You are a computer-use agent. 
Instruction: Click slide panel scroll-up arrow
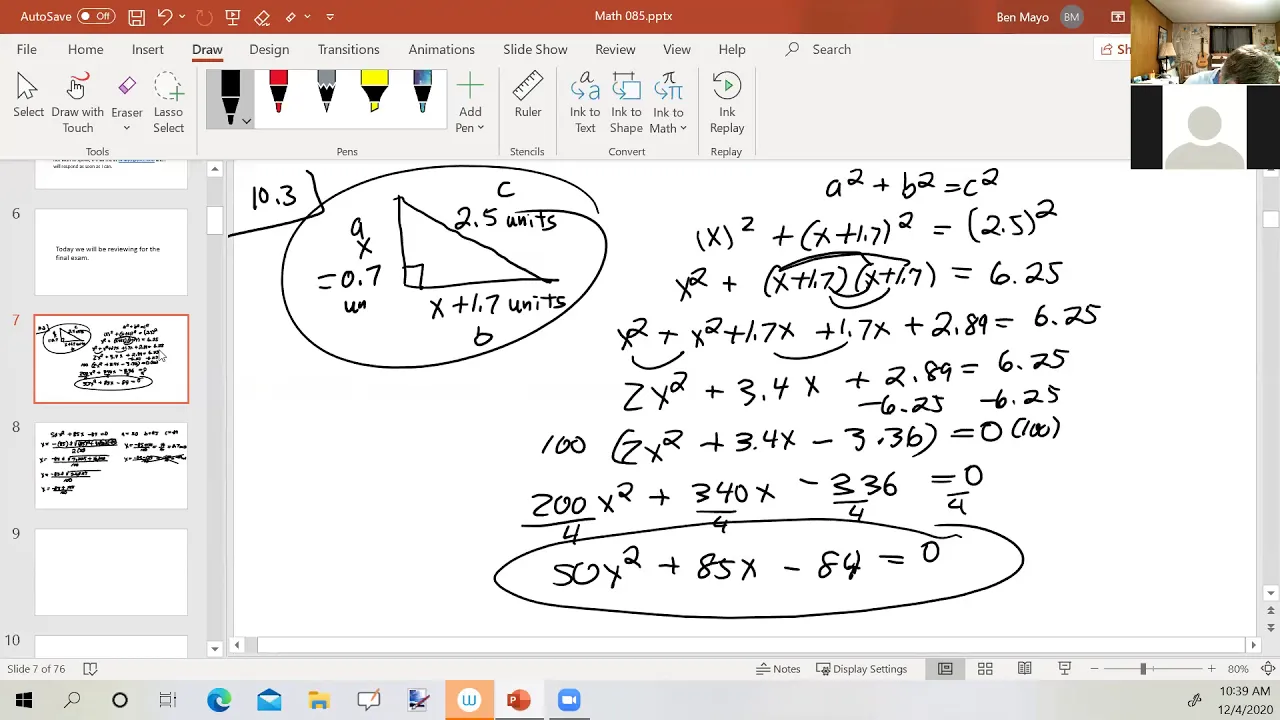214,170
